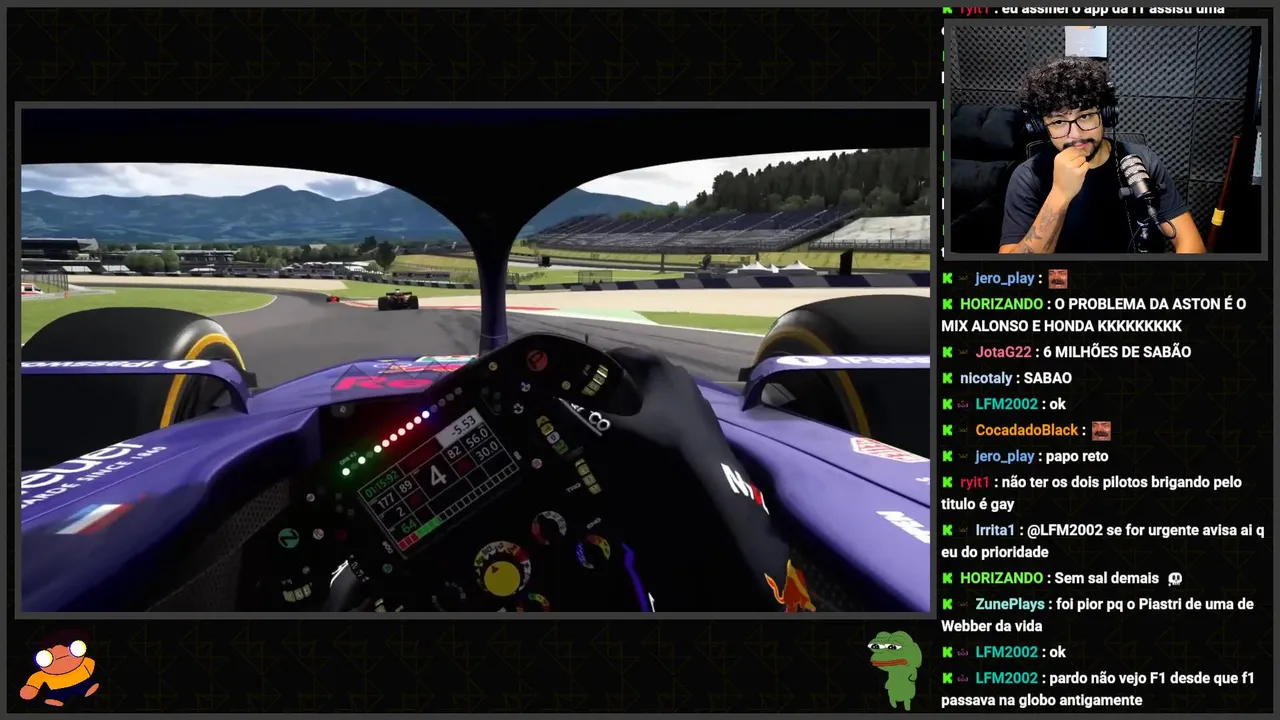The image size is (1280, 720).
Task: Open Irrita1's chat username
Action: tap(995, 530)
